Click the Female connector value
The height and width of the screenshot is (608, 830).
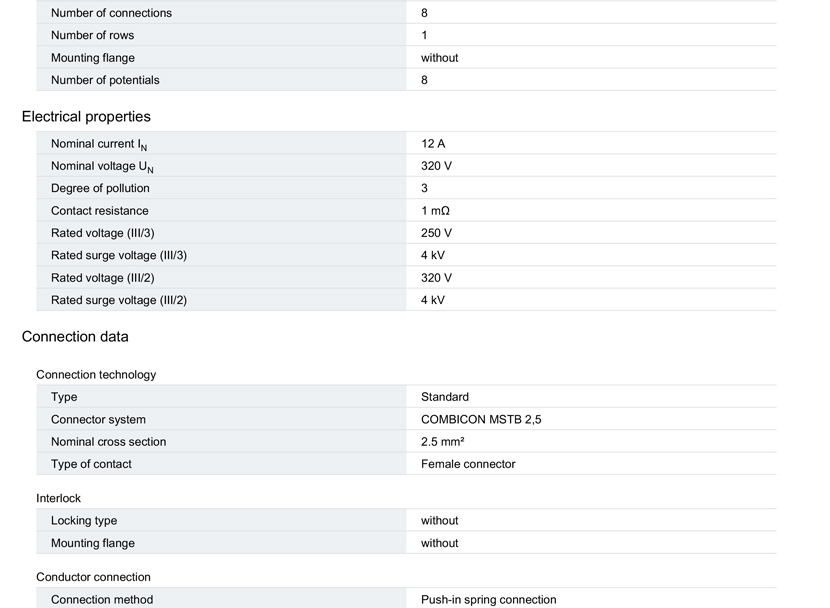[x=468, y=464]
